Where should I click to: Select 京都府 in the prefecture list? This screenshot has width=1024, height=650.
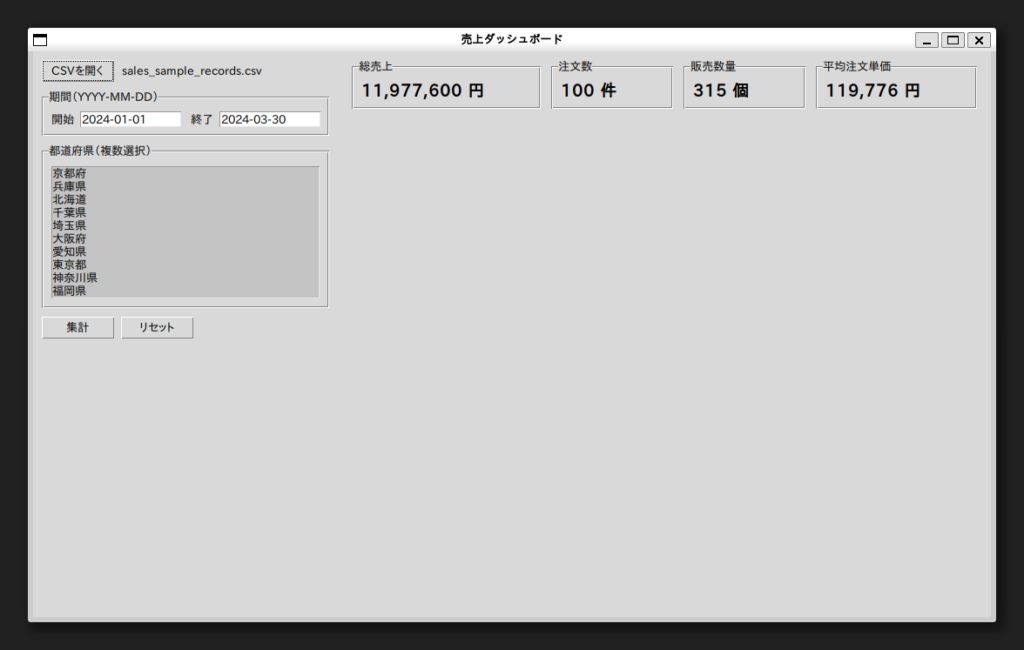70,174
